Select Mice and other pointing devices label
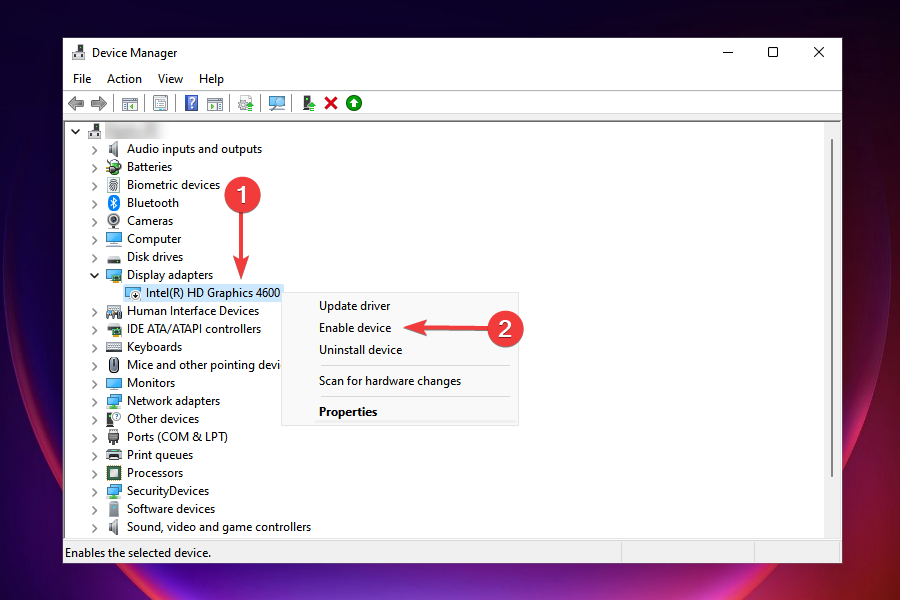The height and width of the screenshot is (600, 900). (203, 365)
